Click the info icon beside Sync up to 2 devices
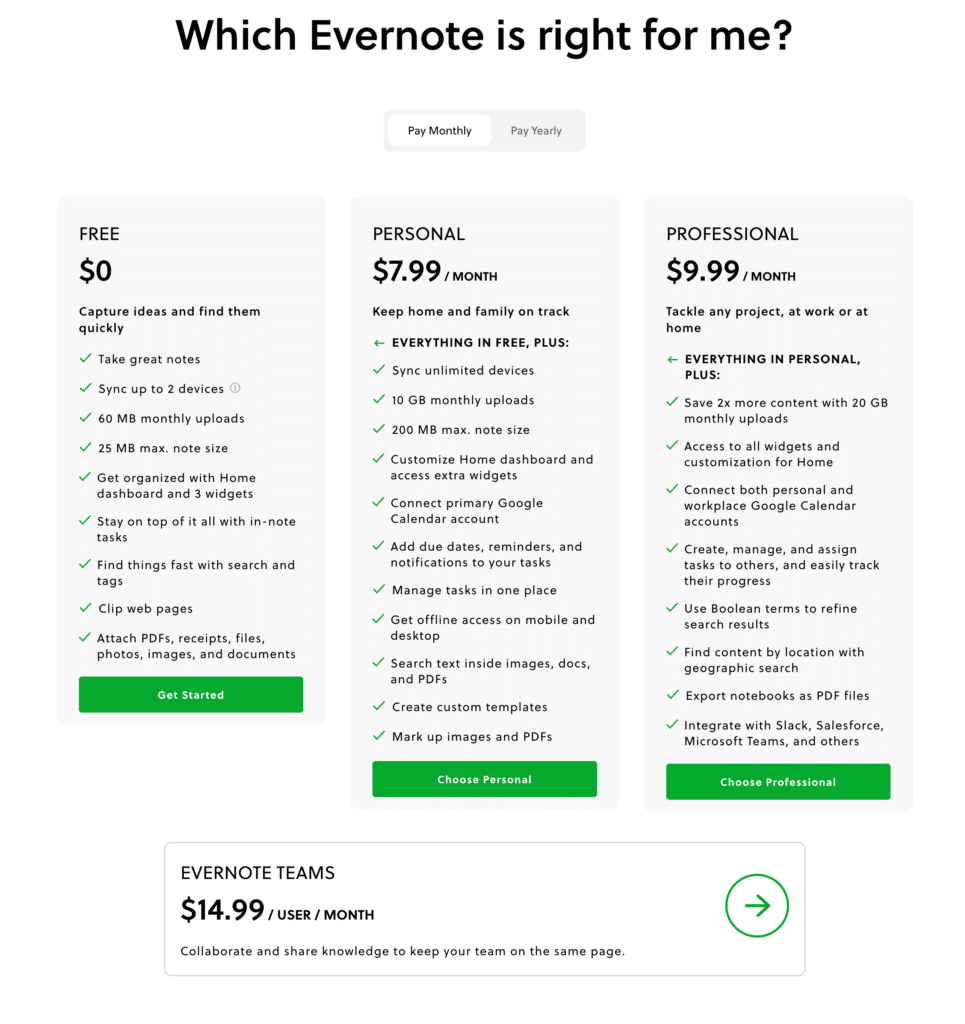Image resolution: width=965 pixels, height=1024 pixels. (236, 388)
